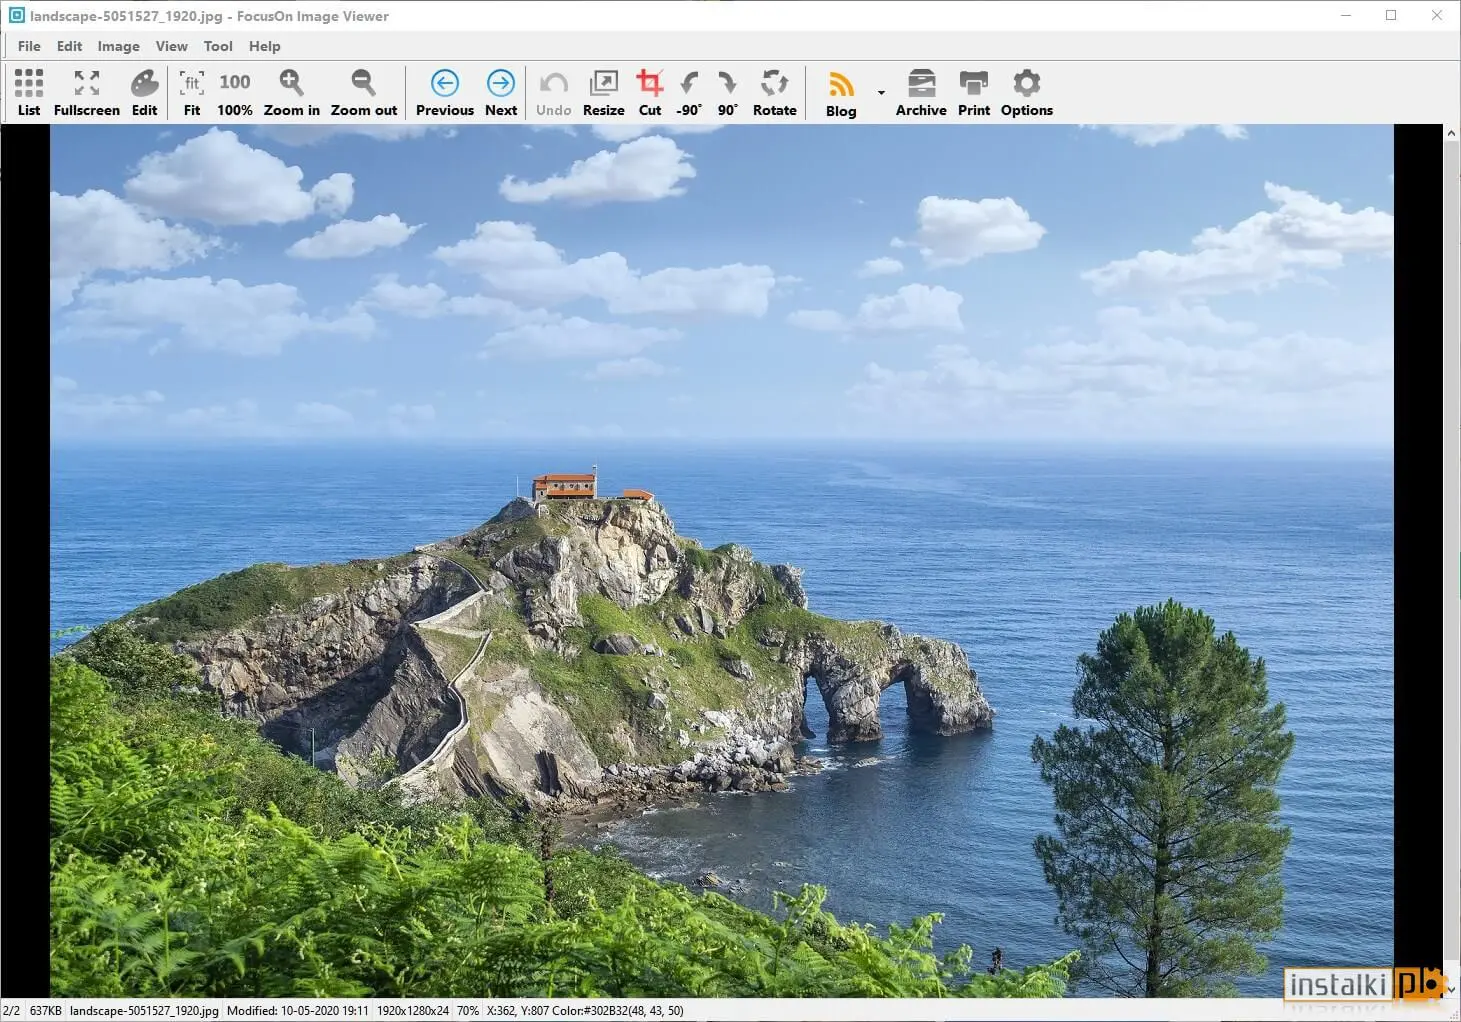Click the Undo arrow

pyautogui.click(x=553, y=93)
